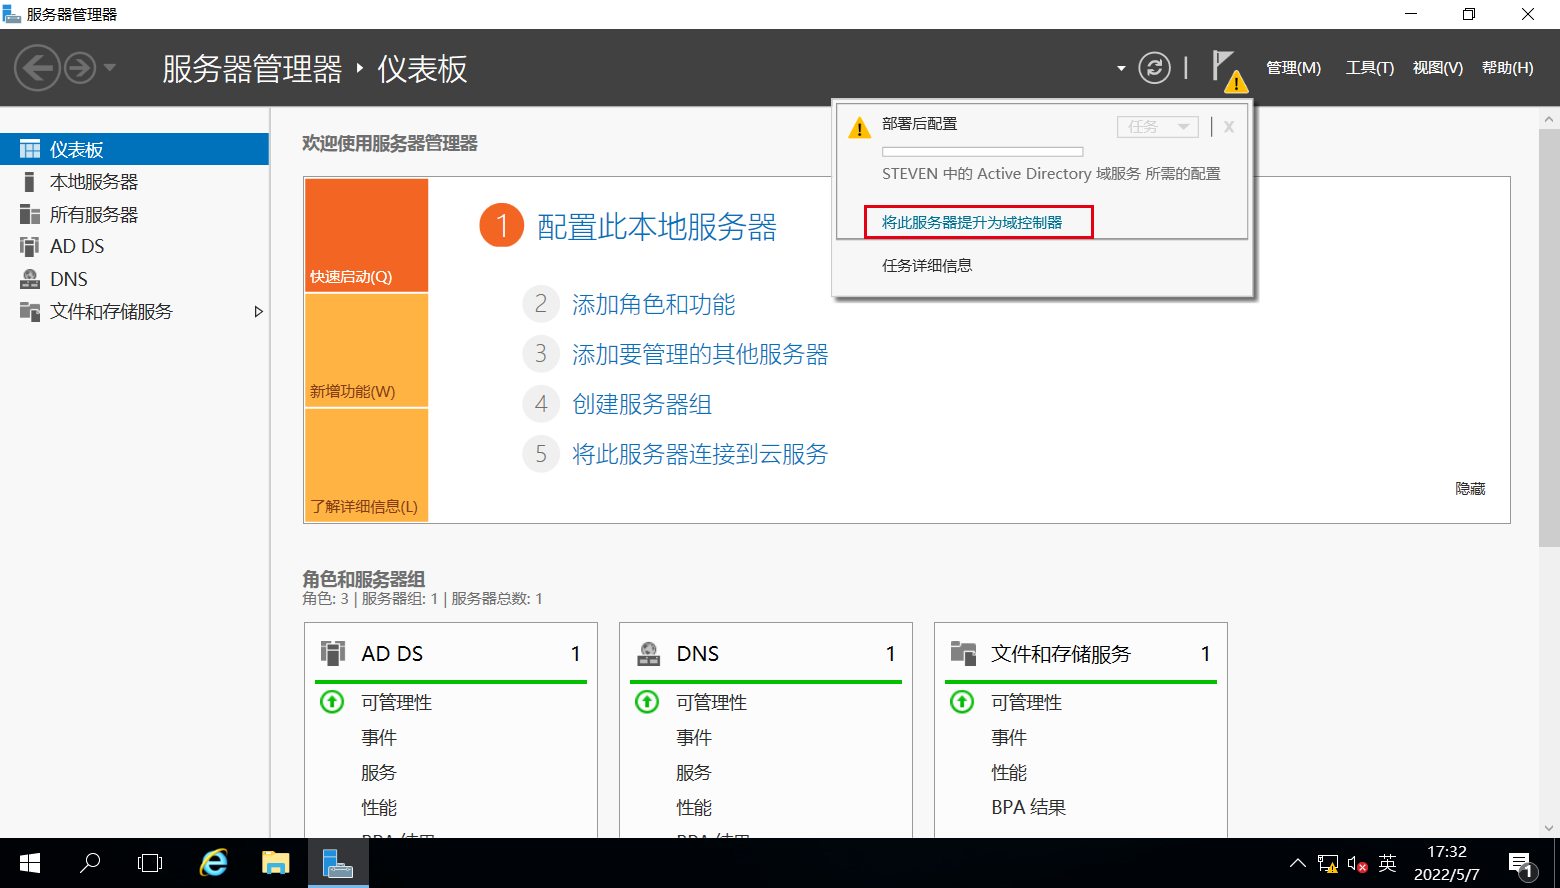Viewport: 1560px width, 888px height.
Task: Click green status icon in 文件和存储服务 tile
Action: [x=962, y=702]
